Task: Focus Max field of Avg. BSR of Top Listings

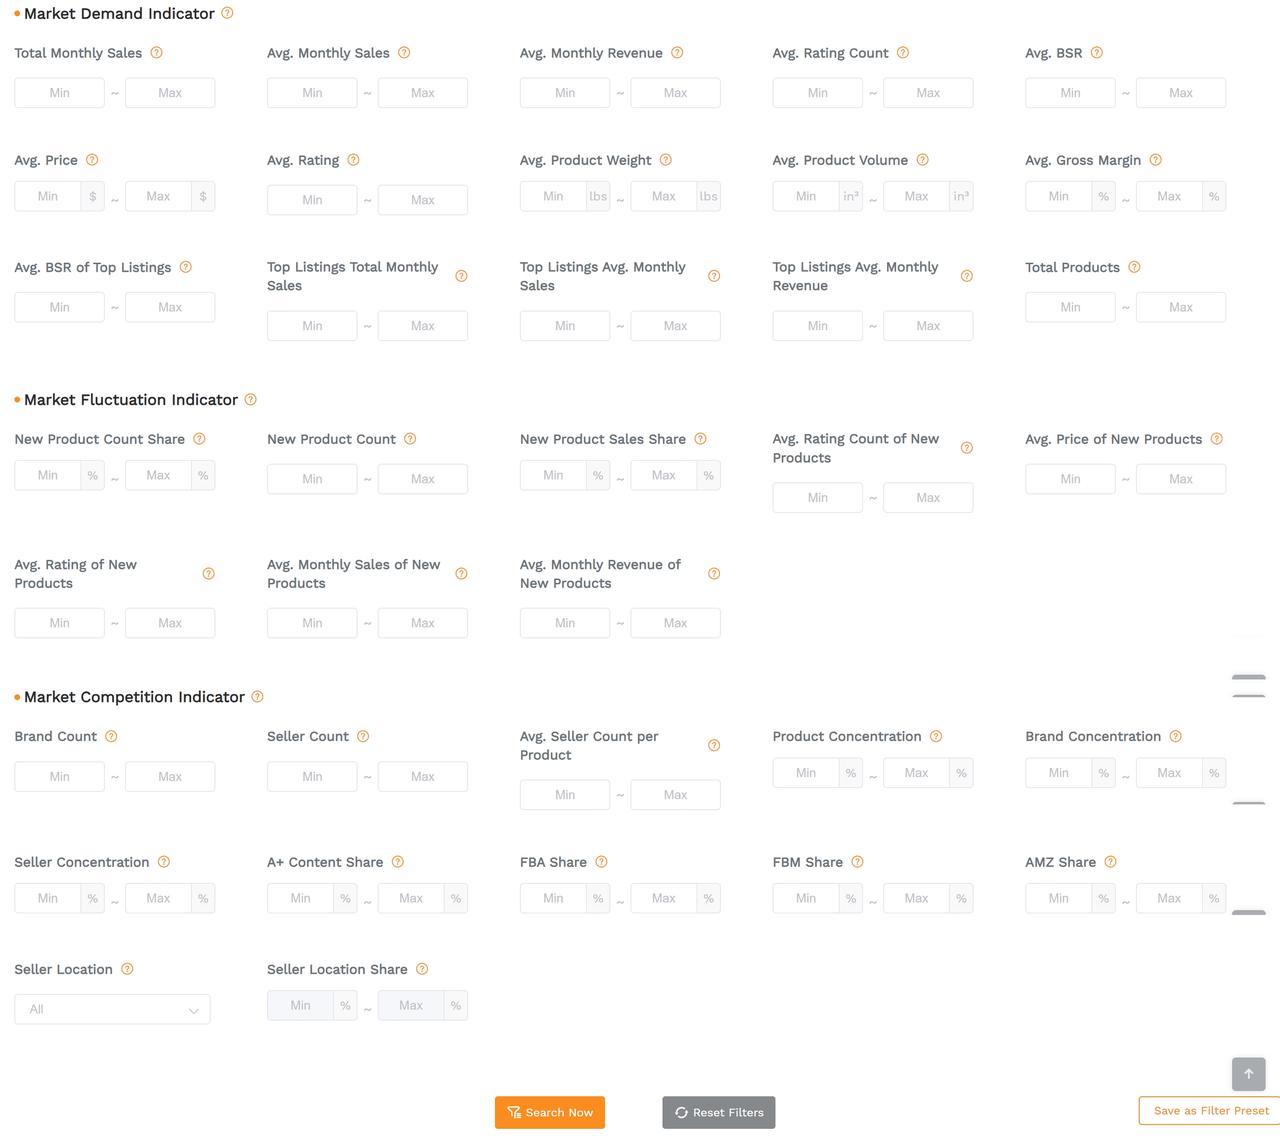Action: (x=170, y=307)
